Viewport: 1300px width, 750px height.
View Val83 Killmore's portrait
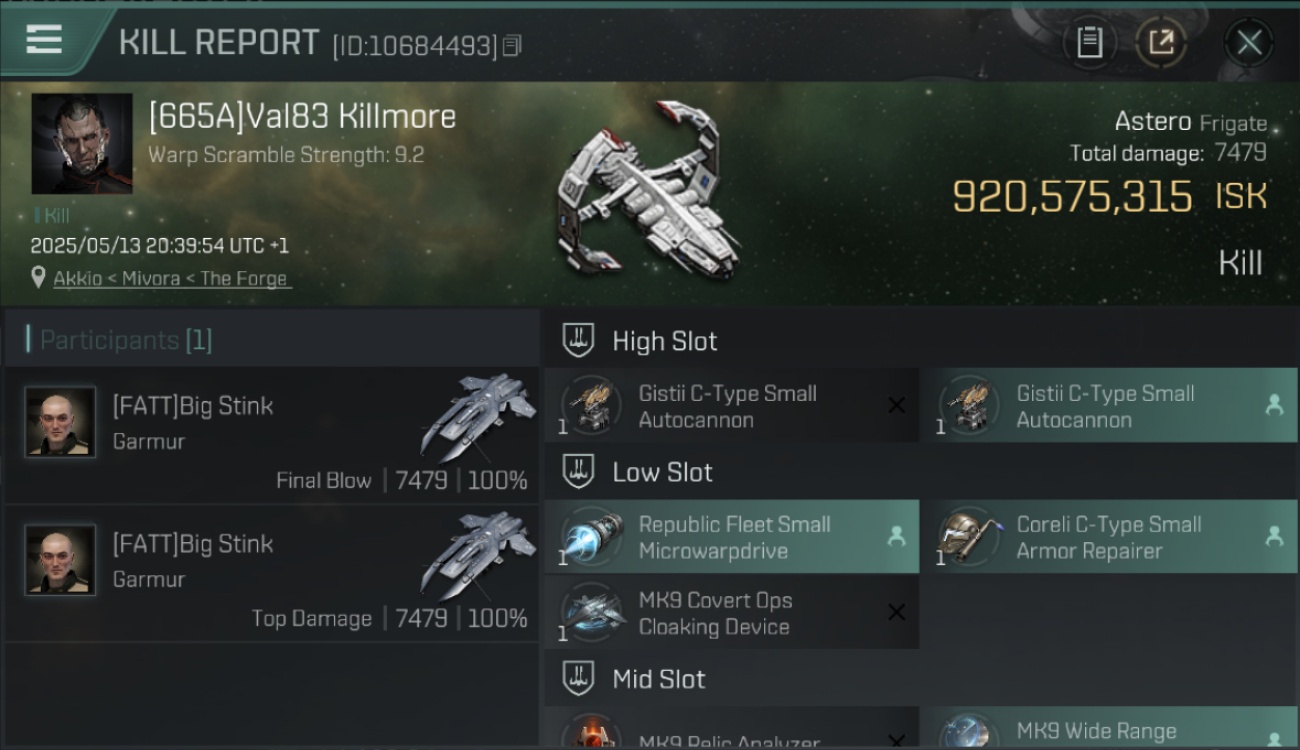click(82, 144)
